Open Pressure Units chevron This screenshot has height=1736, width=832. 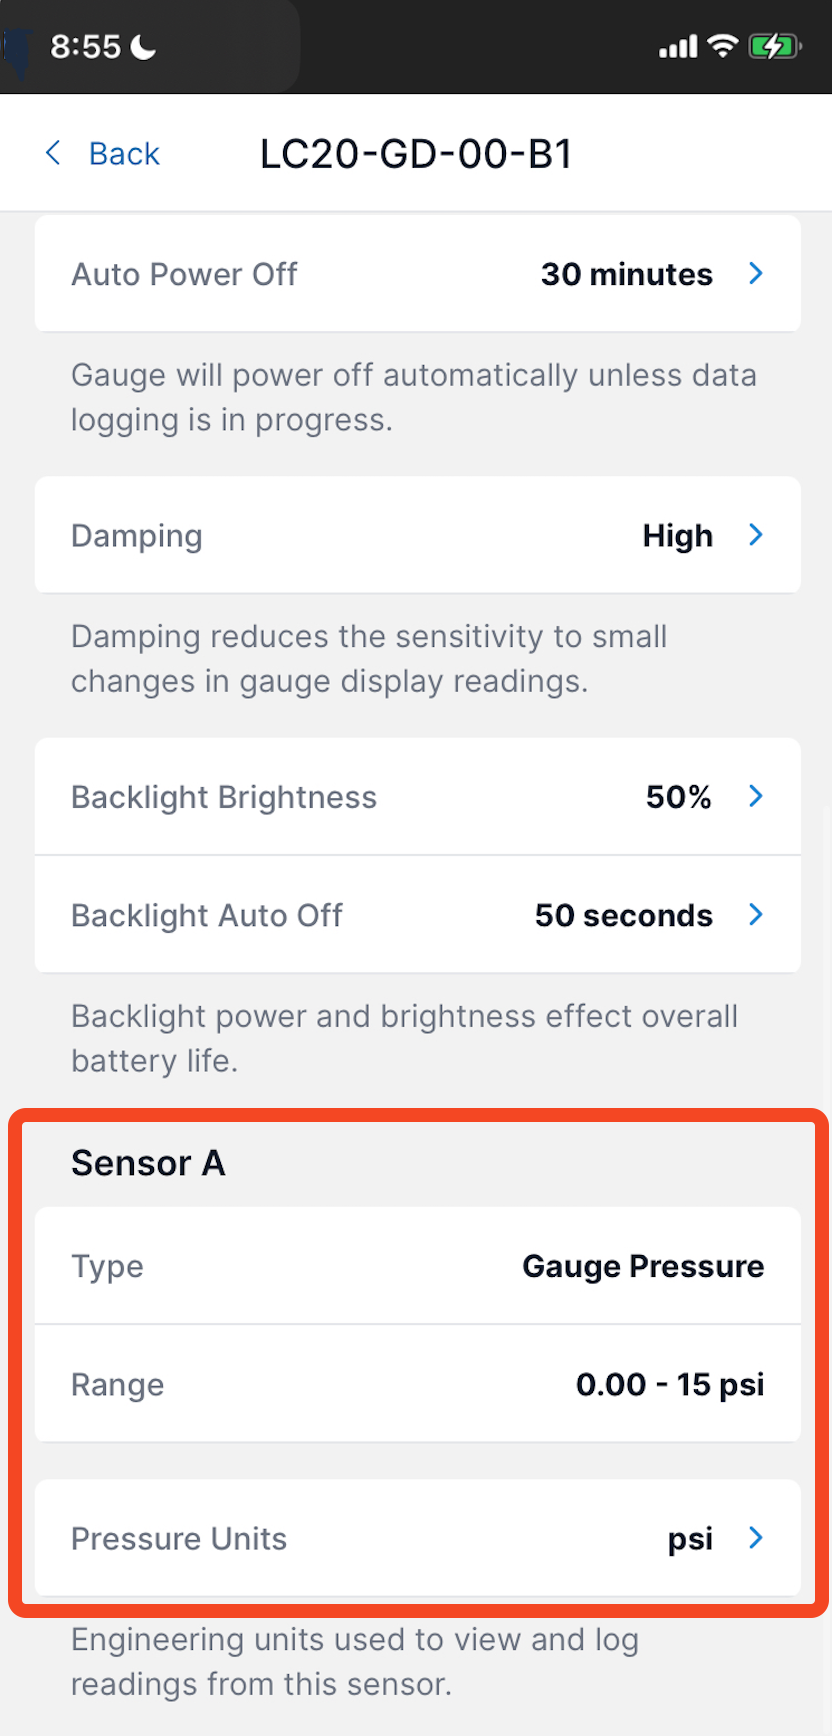pos(757,1537)
